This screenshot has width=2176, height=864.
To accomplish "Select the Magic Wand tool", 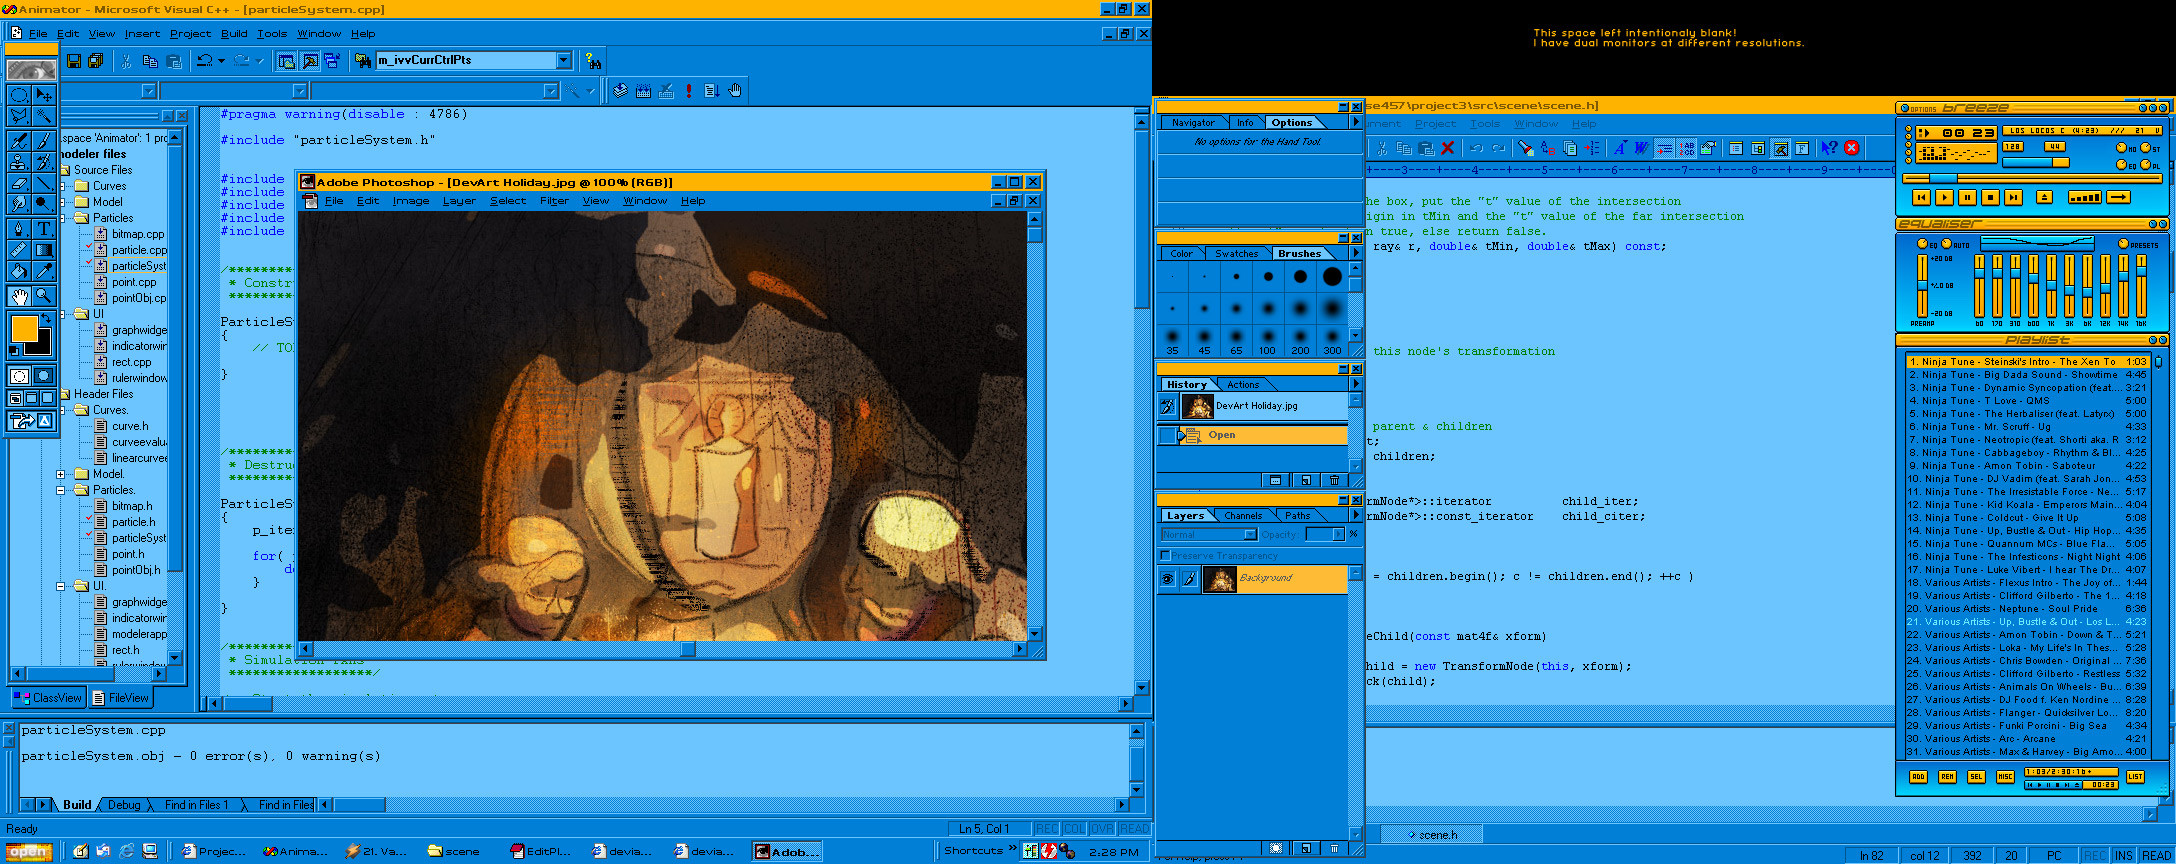I will tap(44, 117).
